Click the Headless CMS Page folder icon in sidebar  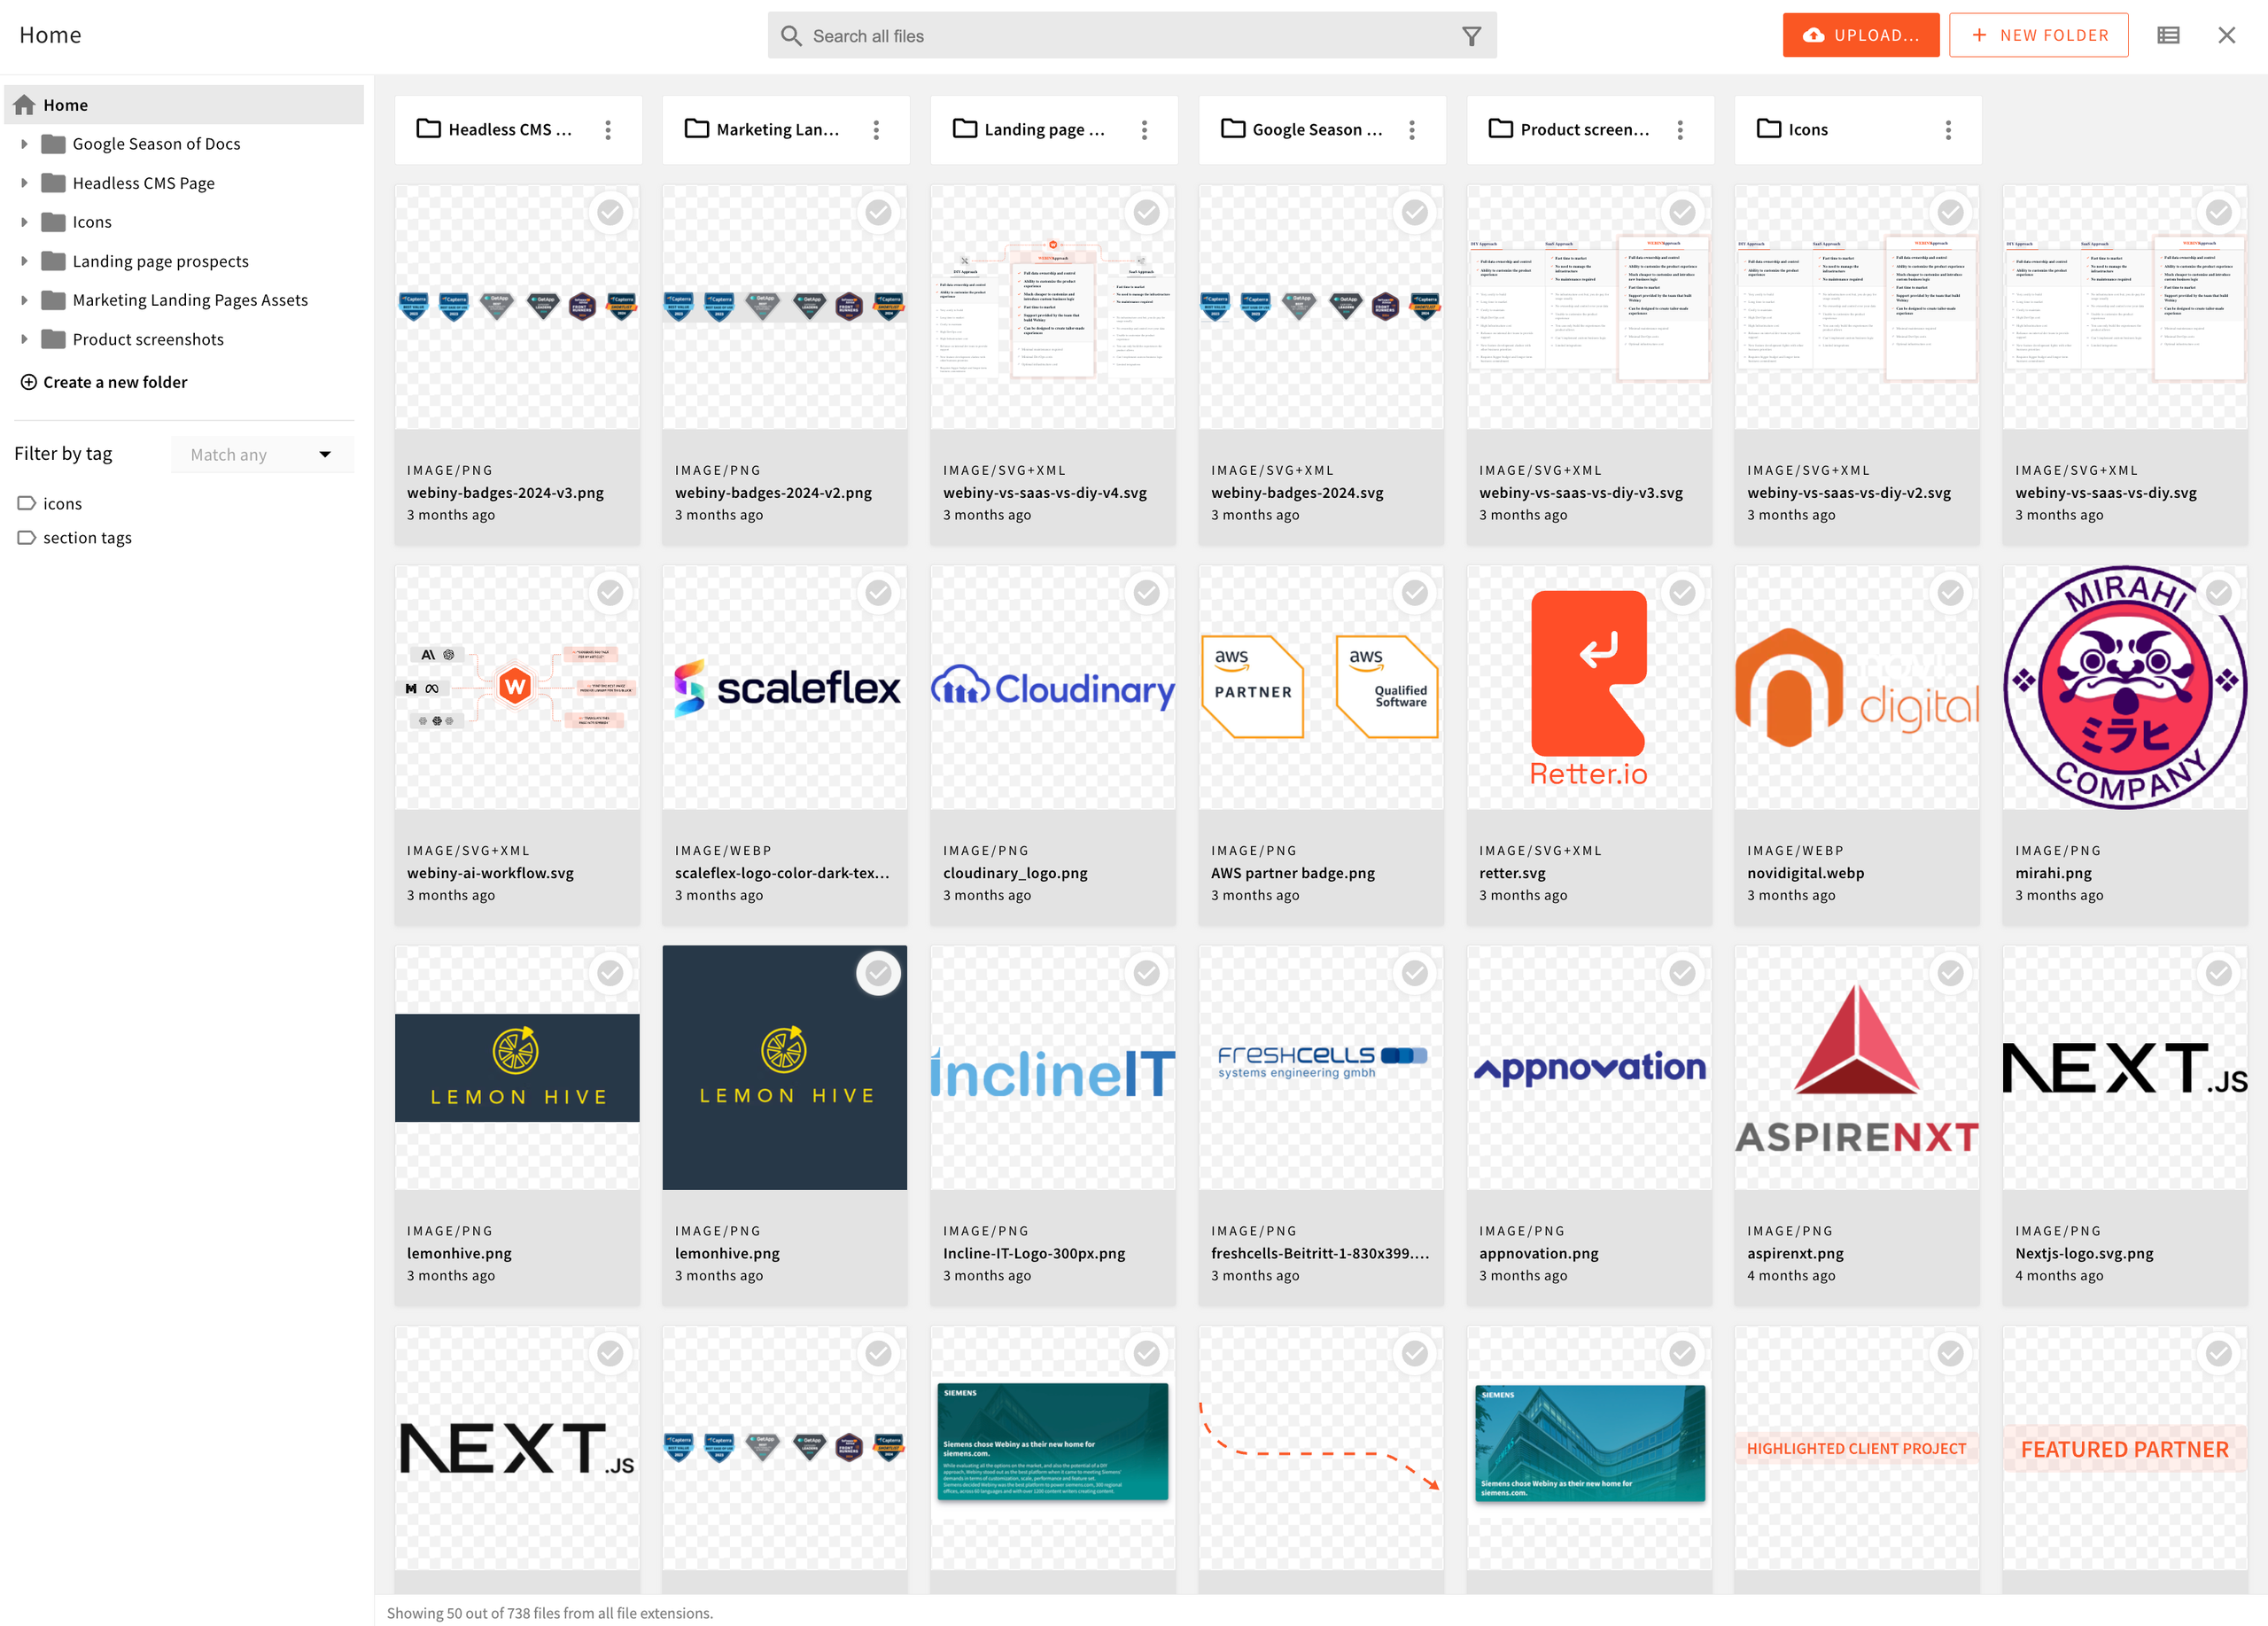[54, 183]
